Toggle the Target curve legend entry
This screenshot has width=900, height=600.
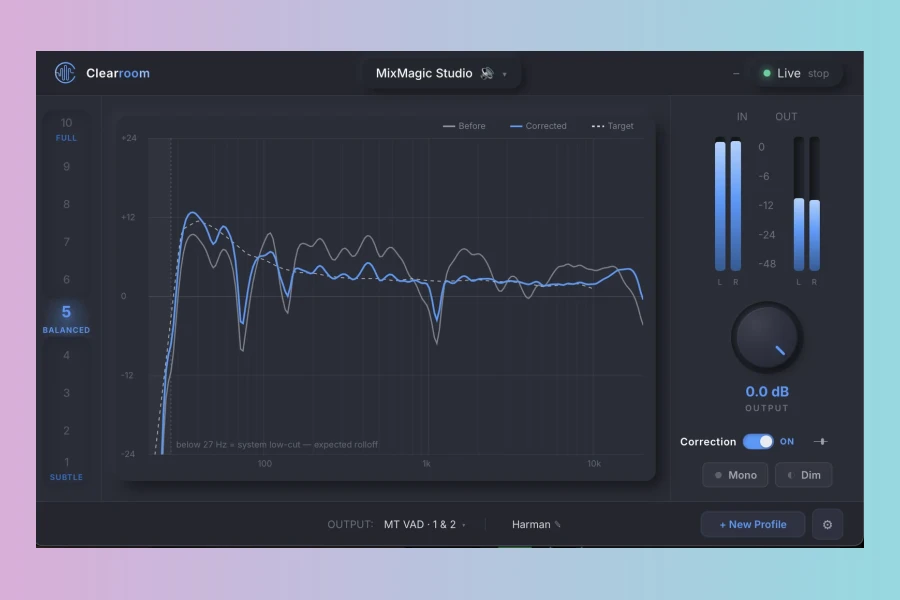(612, 126)
